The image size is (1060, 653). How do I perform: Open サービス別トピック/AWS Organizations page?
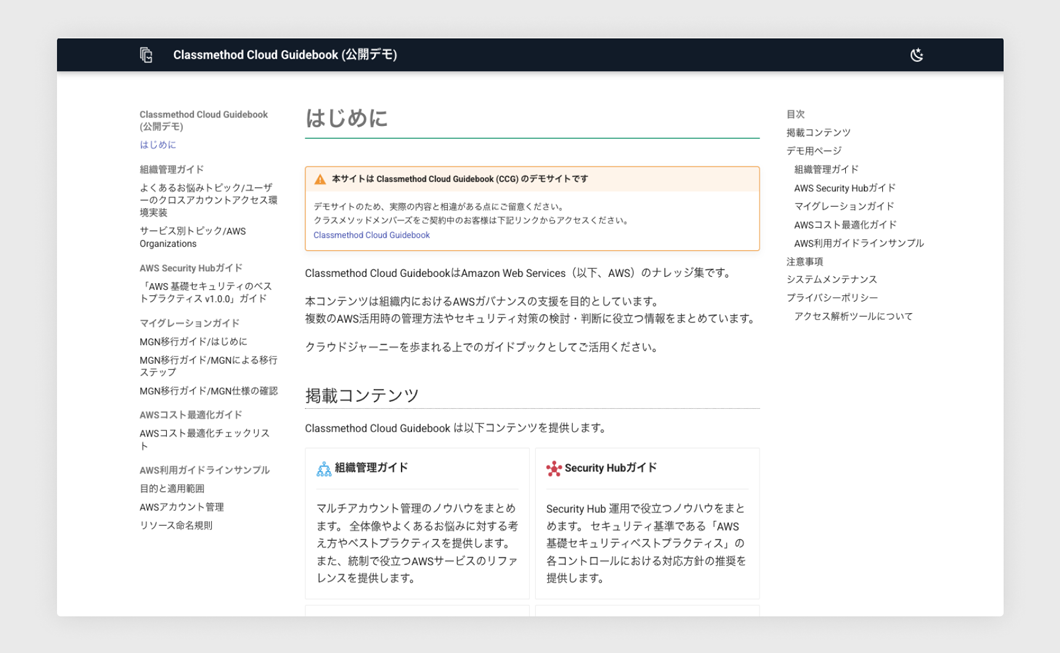coord(192,237)
